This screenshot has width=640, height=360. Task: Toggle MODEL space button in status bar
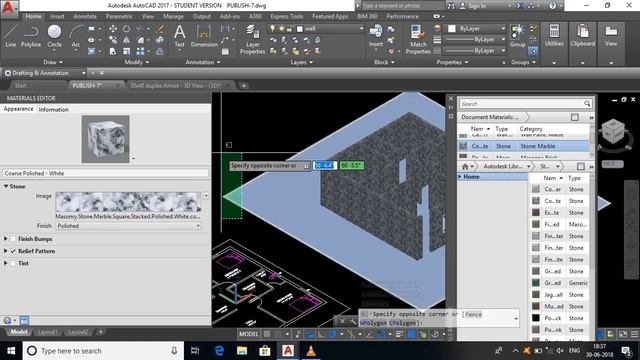[249, 334]
